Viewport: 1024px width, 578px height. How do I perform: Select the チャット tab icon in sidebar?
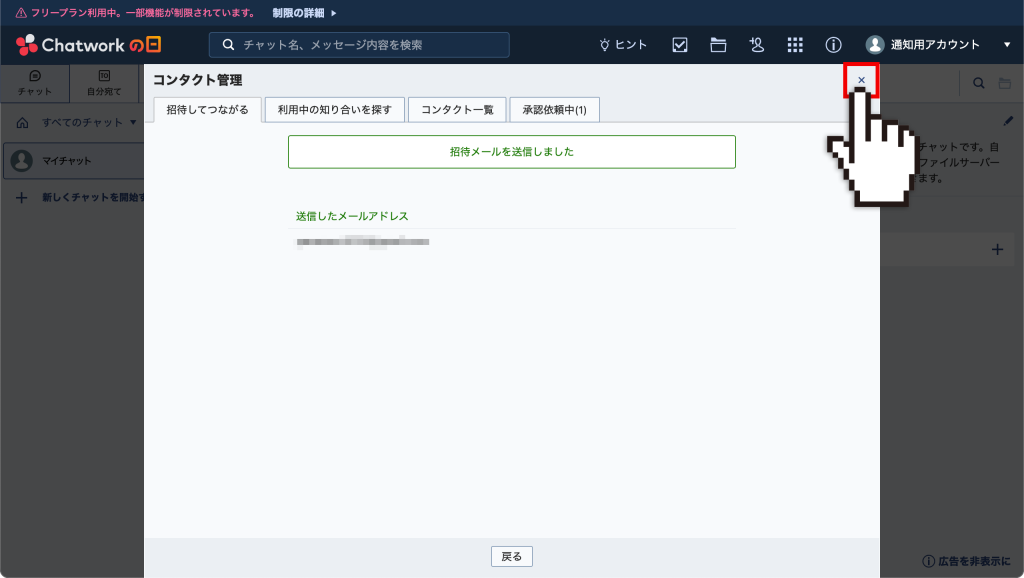(x=34, y=83)
